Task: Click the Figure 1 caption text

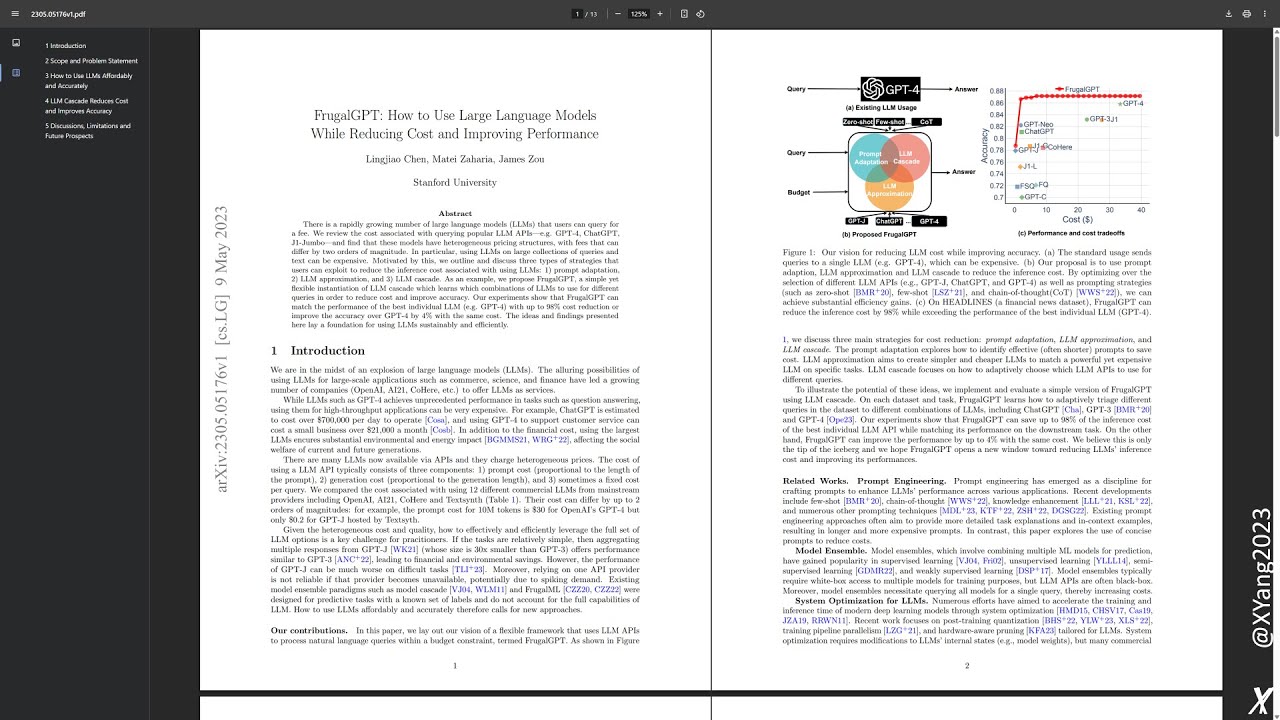Action: (967, 284)
